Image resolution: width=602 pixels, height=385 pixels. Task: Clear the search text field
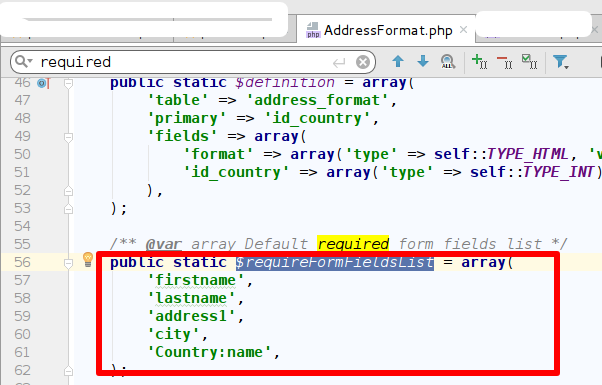(x=362, y=62)
